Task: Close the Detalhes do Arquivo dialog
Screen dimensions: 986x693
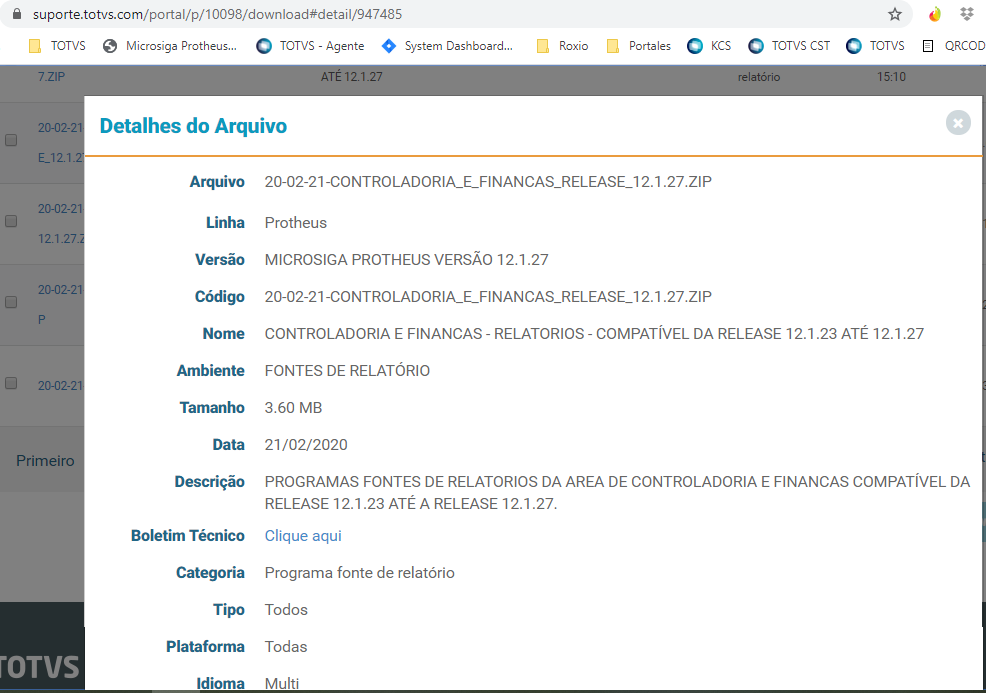Action: point(958,123)
